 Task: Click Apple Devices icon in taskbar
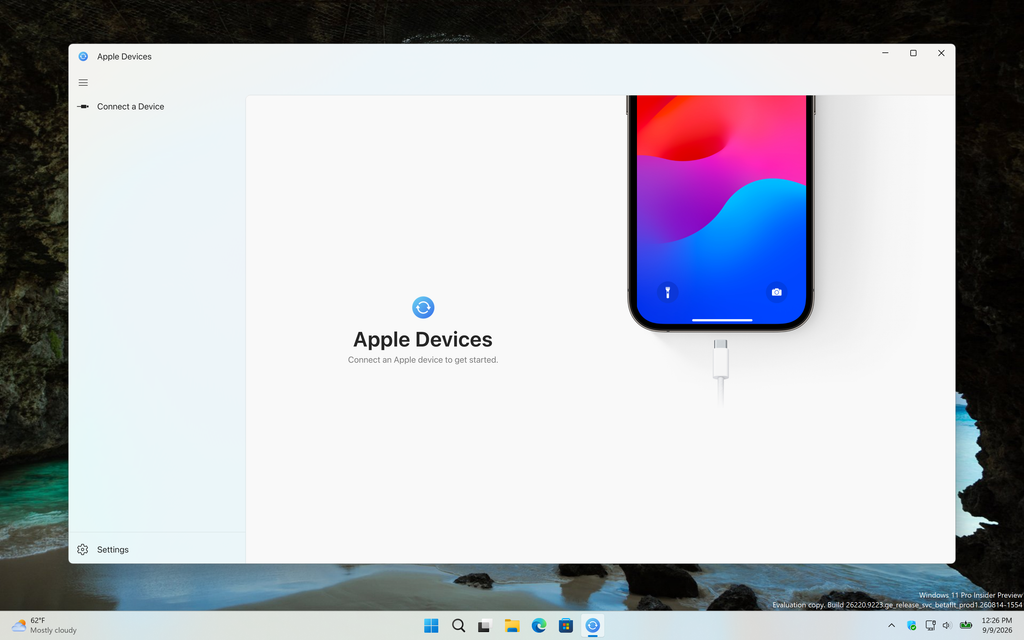tap(592, 626)
